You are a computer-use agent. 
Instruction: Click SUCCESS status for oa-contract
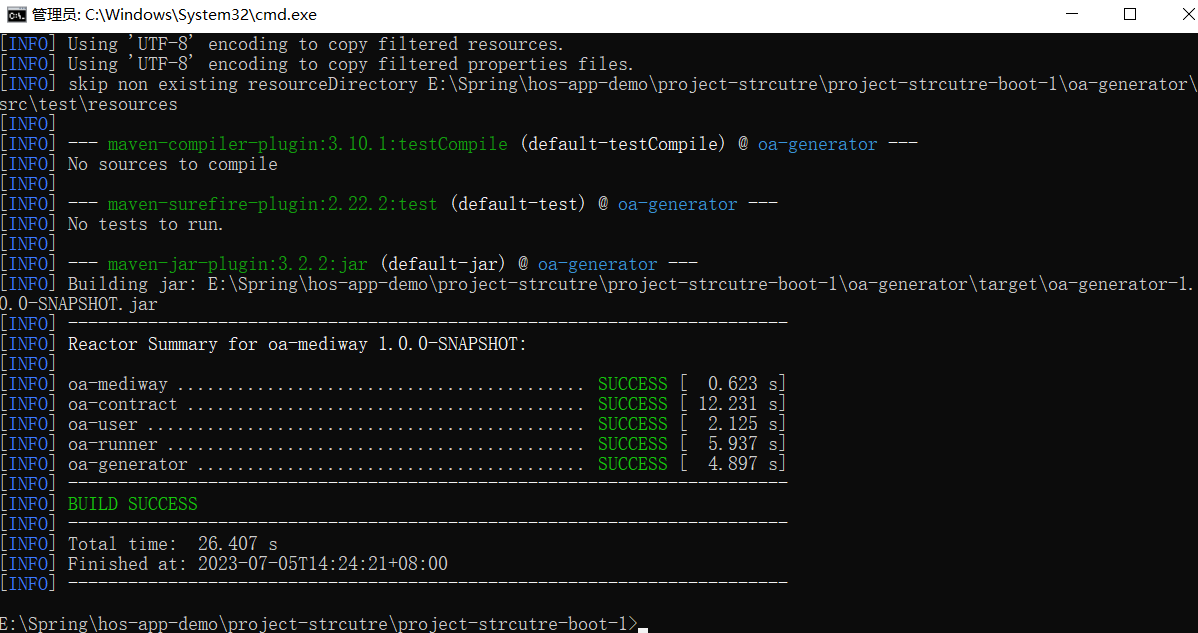(x=632, y=404)
